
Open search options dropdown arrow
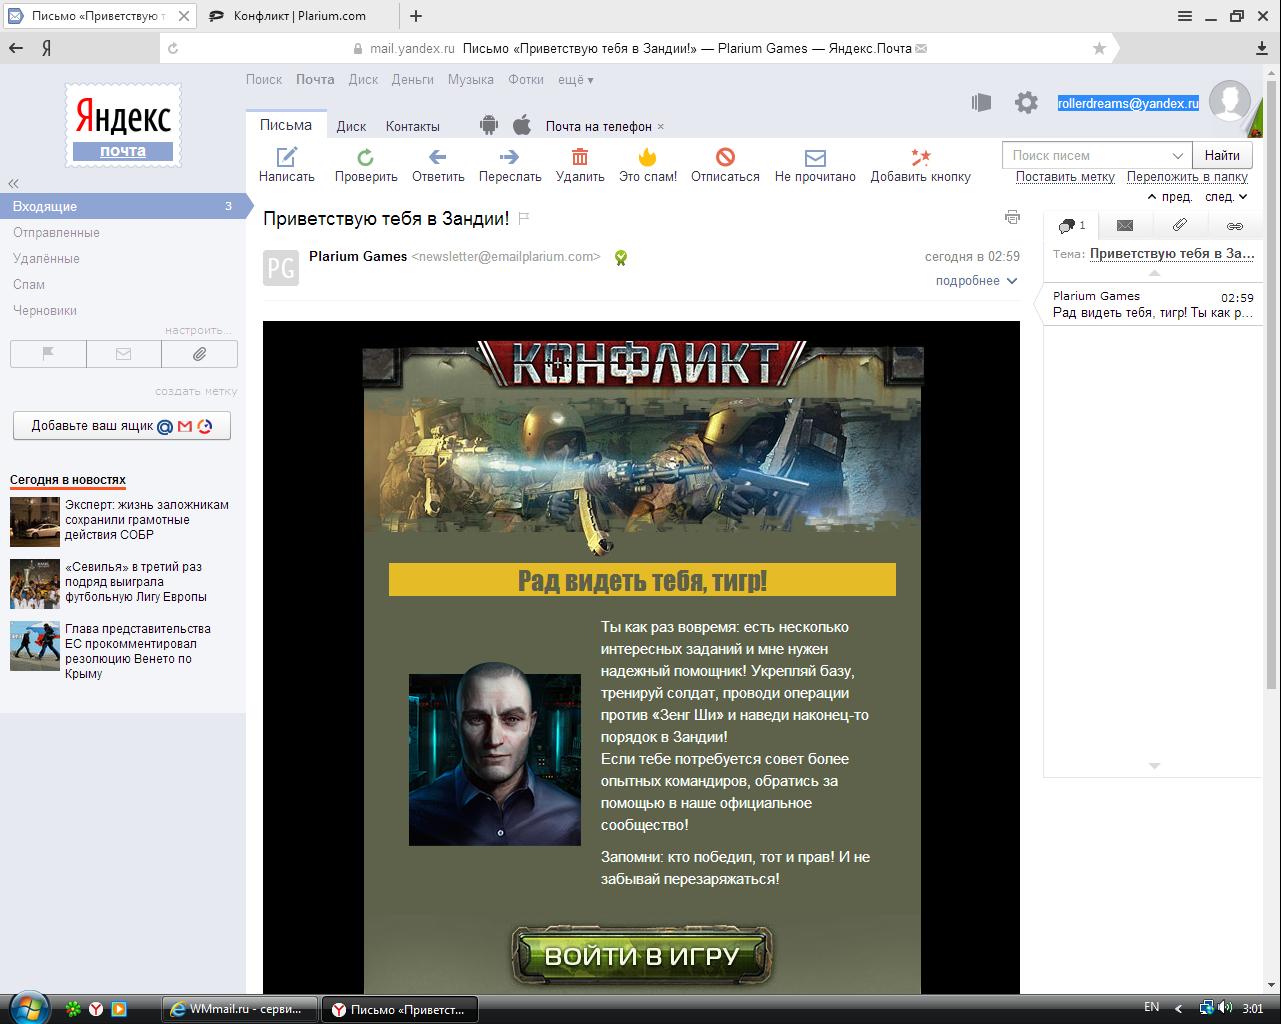point(1177,156)
